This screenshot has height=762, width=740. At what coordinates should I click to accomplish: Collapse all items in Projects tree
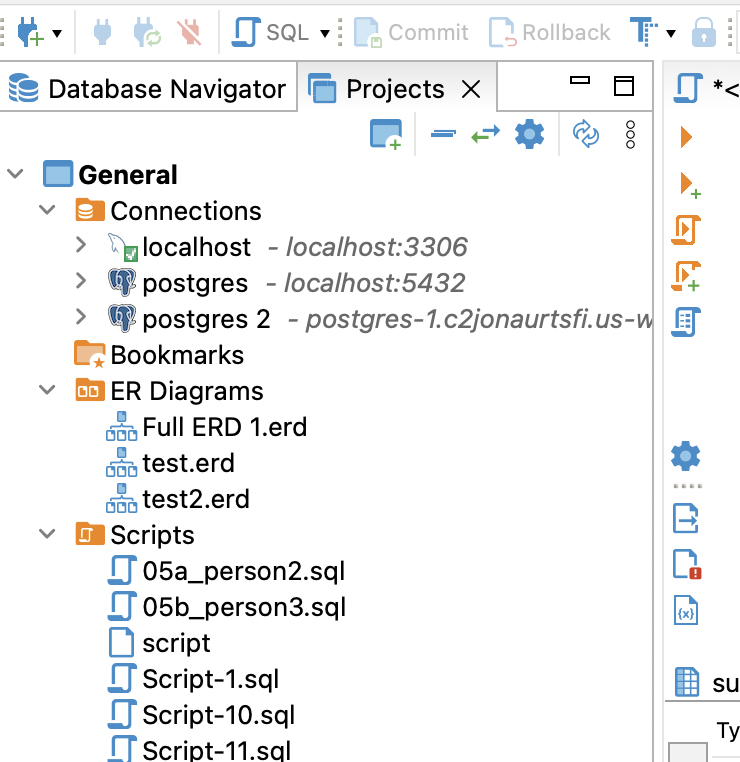443,134
